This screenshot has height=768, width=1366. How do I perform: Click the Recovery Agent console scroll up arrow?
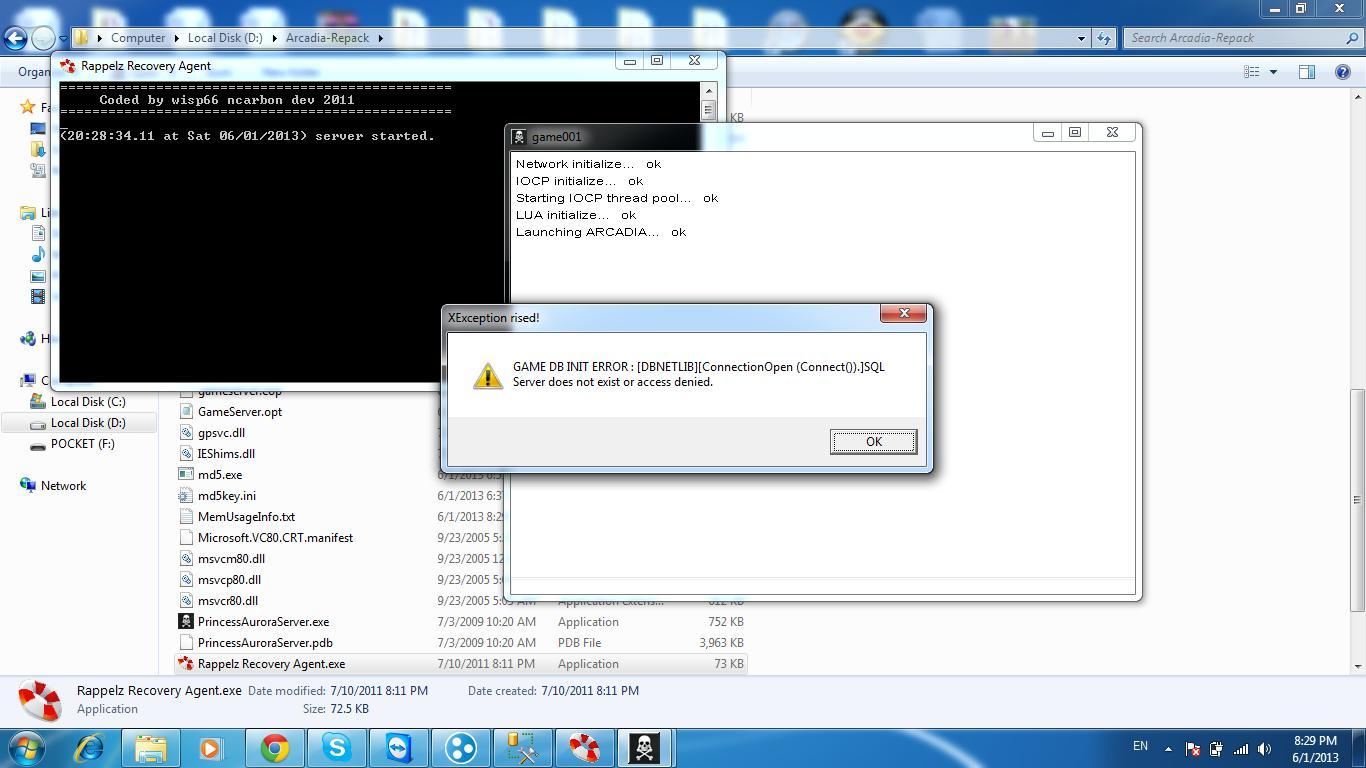pyautogui.click(x=708, y=91)
